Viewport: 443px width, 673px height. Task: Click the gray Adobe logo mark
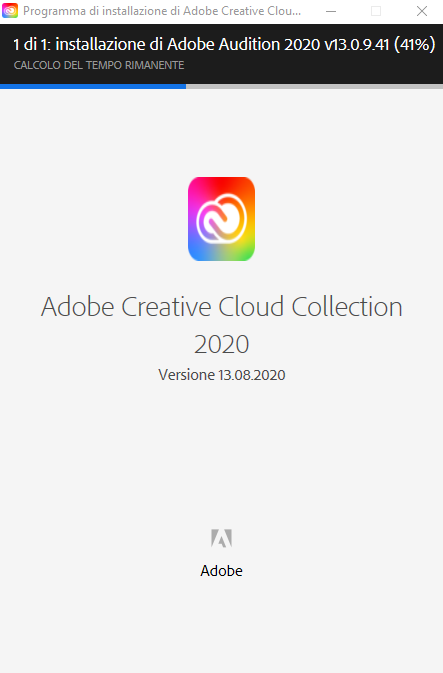pyautogui.click(x=222, y=538)
